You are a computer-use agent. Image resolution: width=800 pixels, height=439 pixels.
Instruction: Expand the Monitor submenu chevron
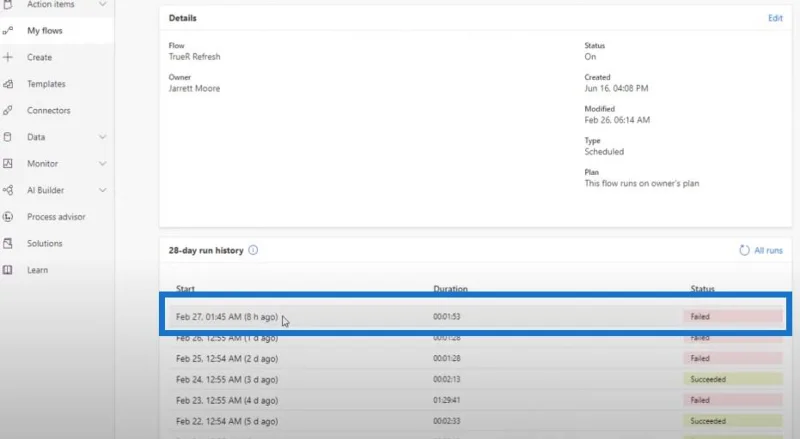point(103,163)
